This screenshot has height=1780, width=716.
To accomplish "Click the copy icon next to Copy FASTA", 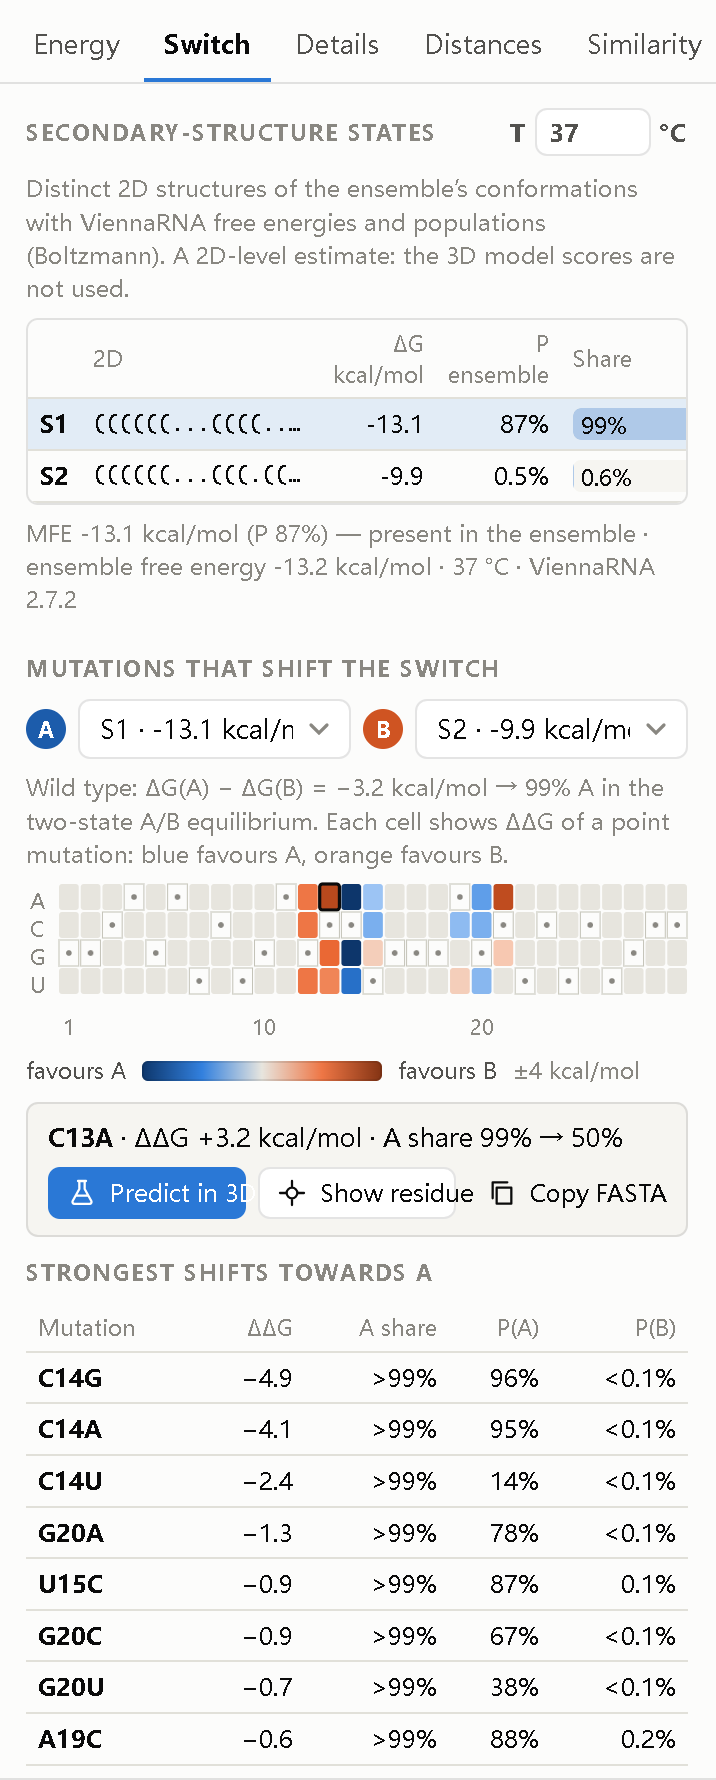I will [502, 1193].
